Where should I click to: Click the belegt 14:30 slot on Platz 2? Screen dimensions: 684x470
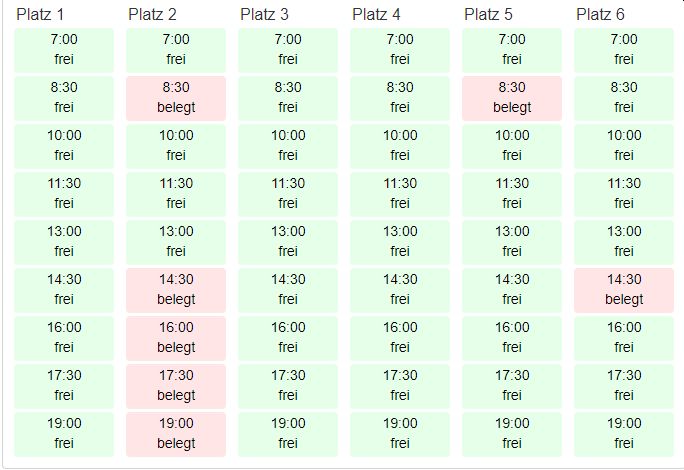click(176, 290)
